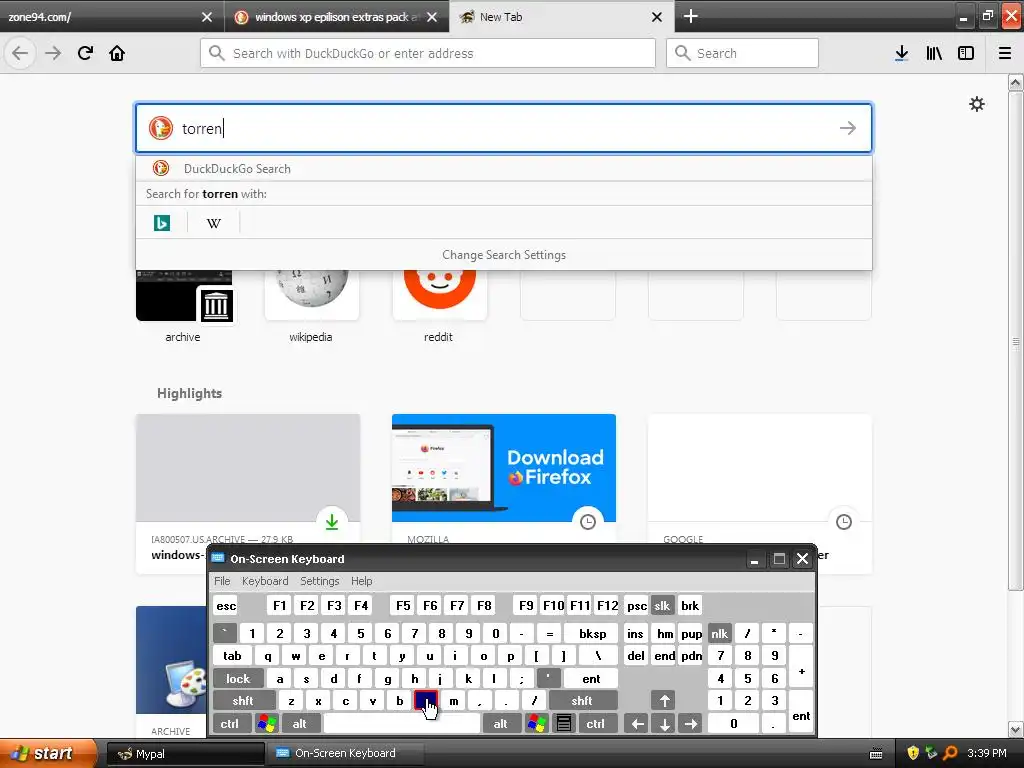Image resolution: width=1024 pixels, height=768 pixels.
Task: Click the browser back arrow
Action: [20, 53]
